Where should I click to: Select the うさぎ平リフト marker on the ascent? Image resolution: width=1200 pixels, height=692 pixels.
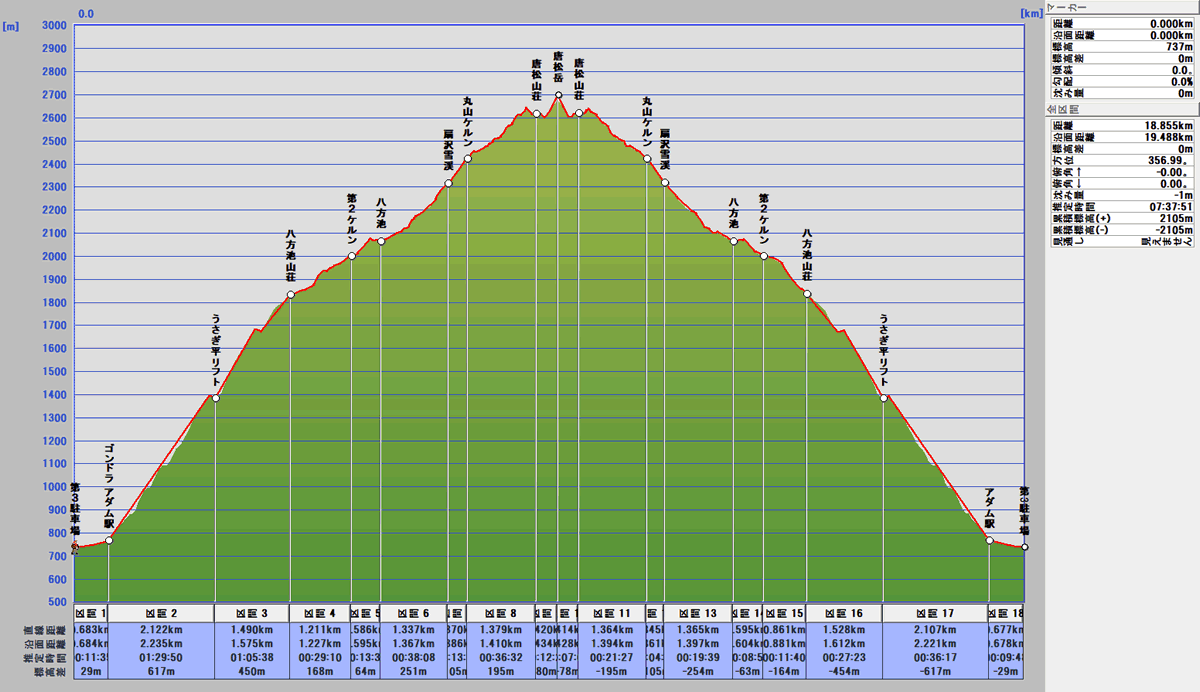[x=215, y=399]
